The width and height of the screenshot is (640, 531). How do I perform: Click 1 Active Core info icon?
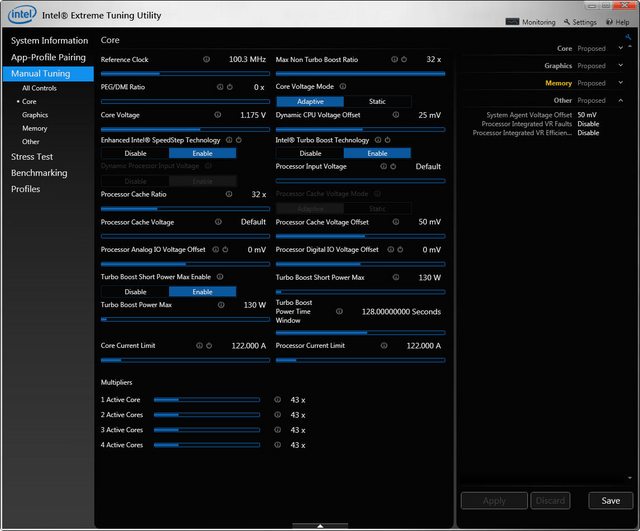(278, 400)
